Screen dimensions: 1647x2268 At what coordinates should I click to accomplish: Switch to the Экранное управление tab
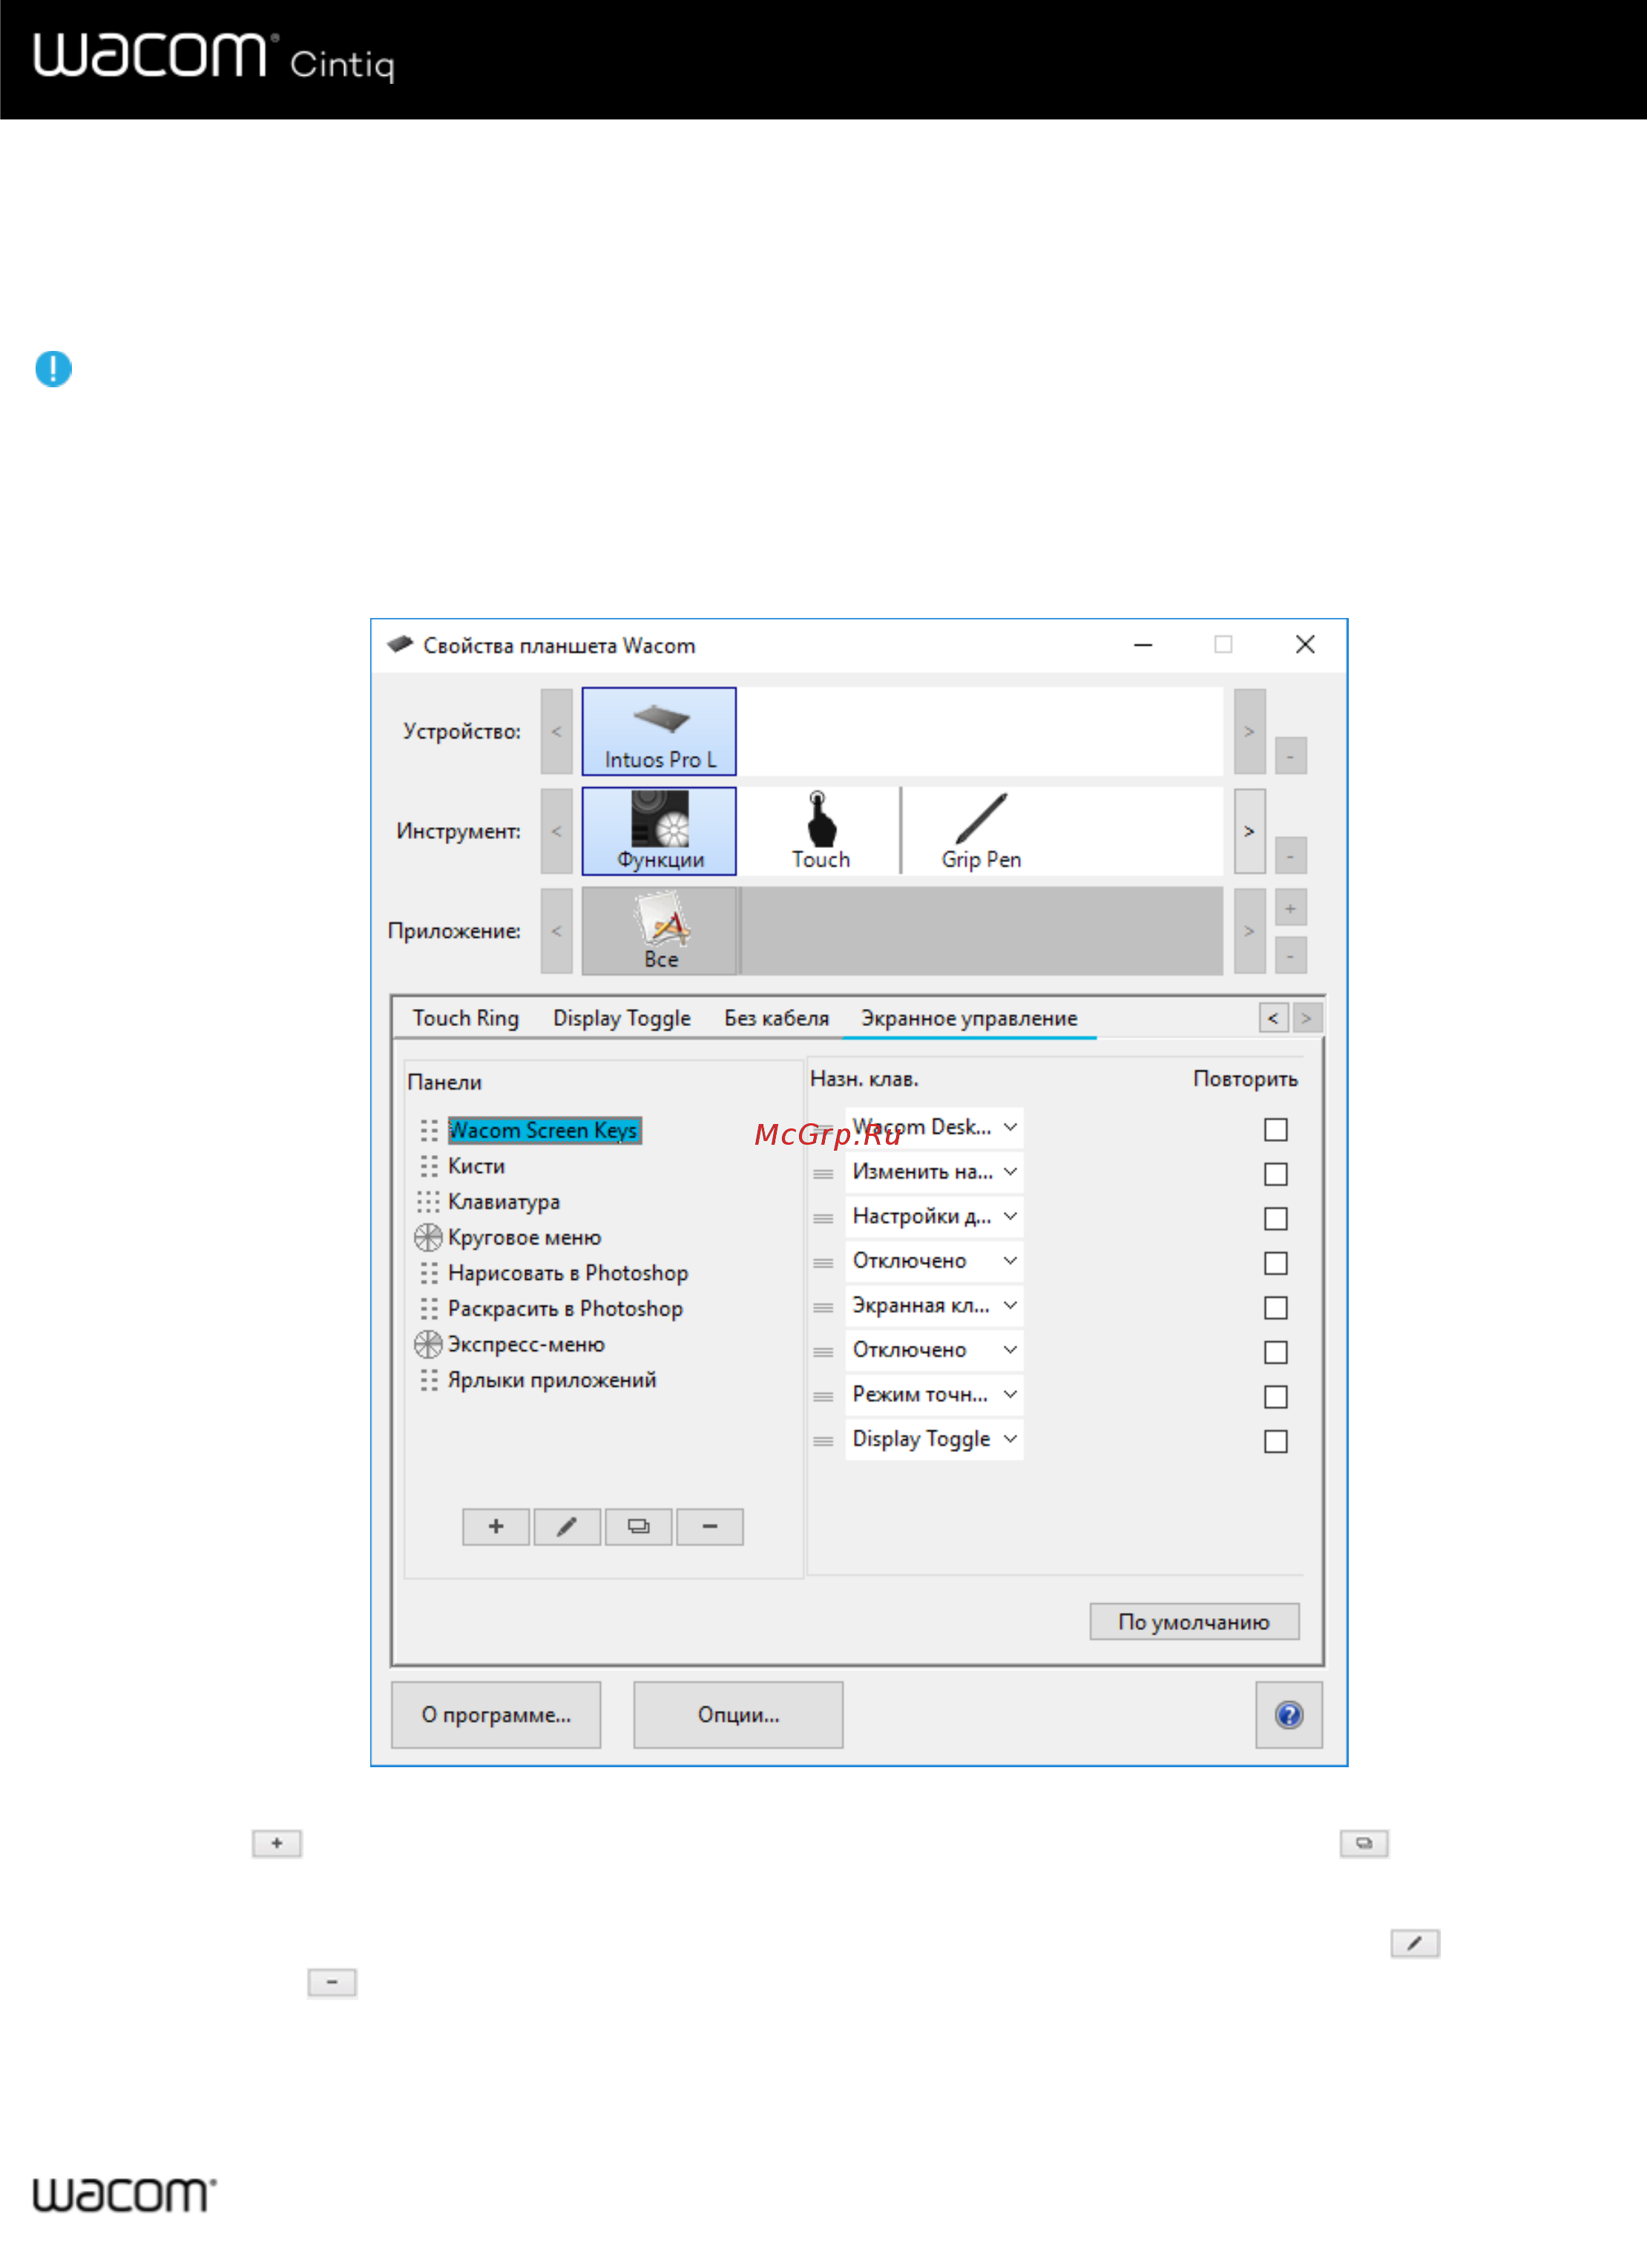tap(969, 1018)
